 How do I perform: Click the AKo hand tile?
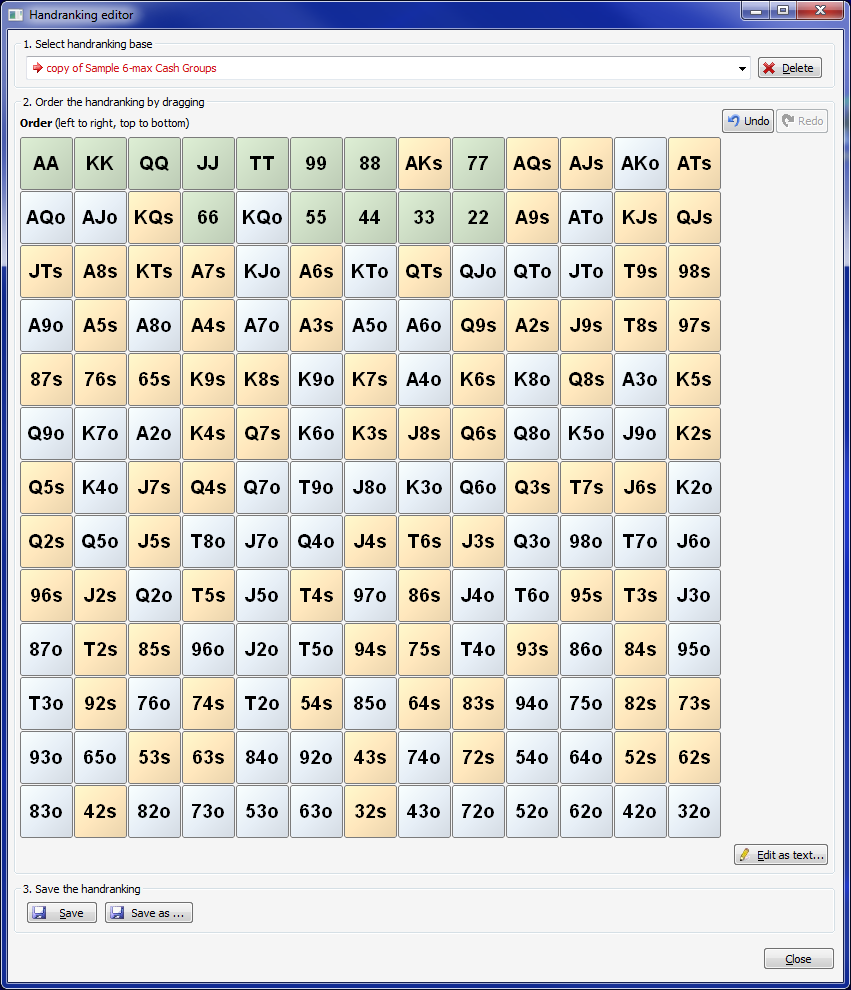tap(640, 164)
